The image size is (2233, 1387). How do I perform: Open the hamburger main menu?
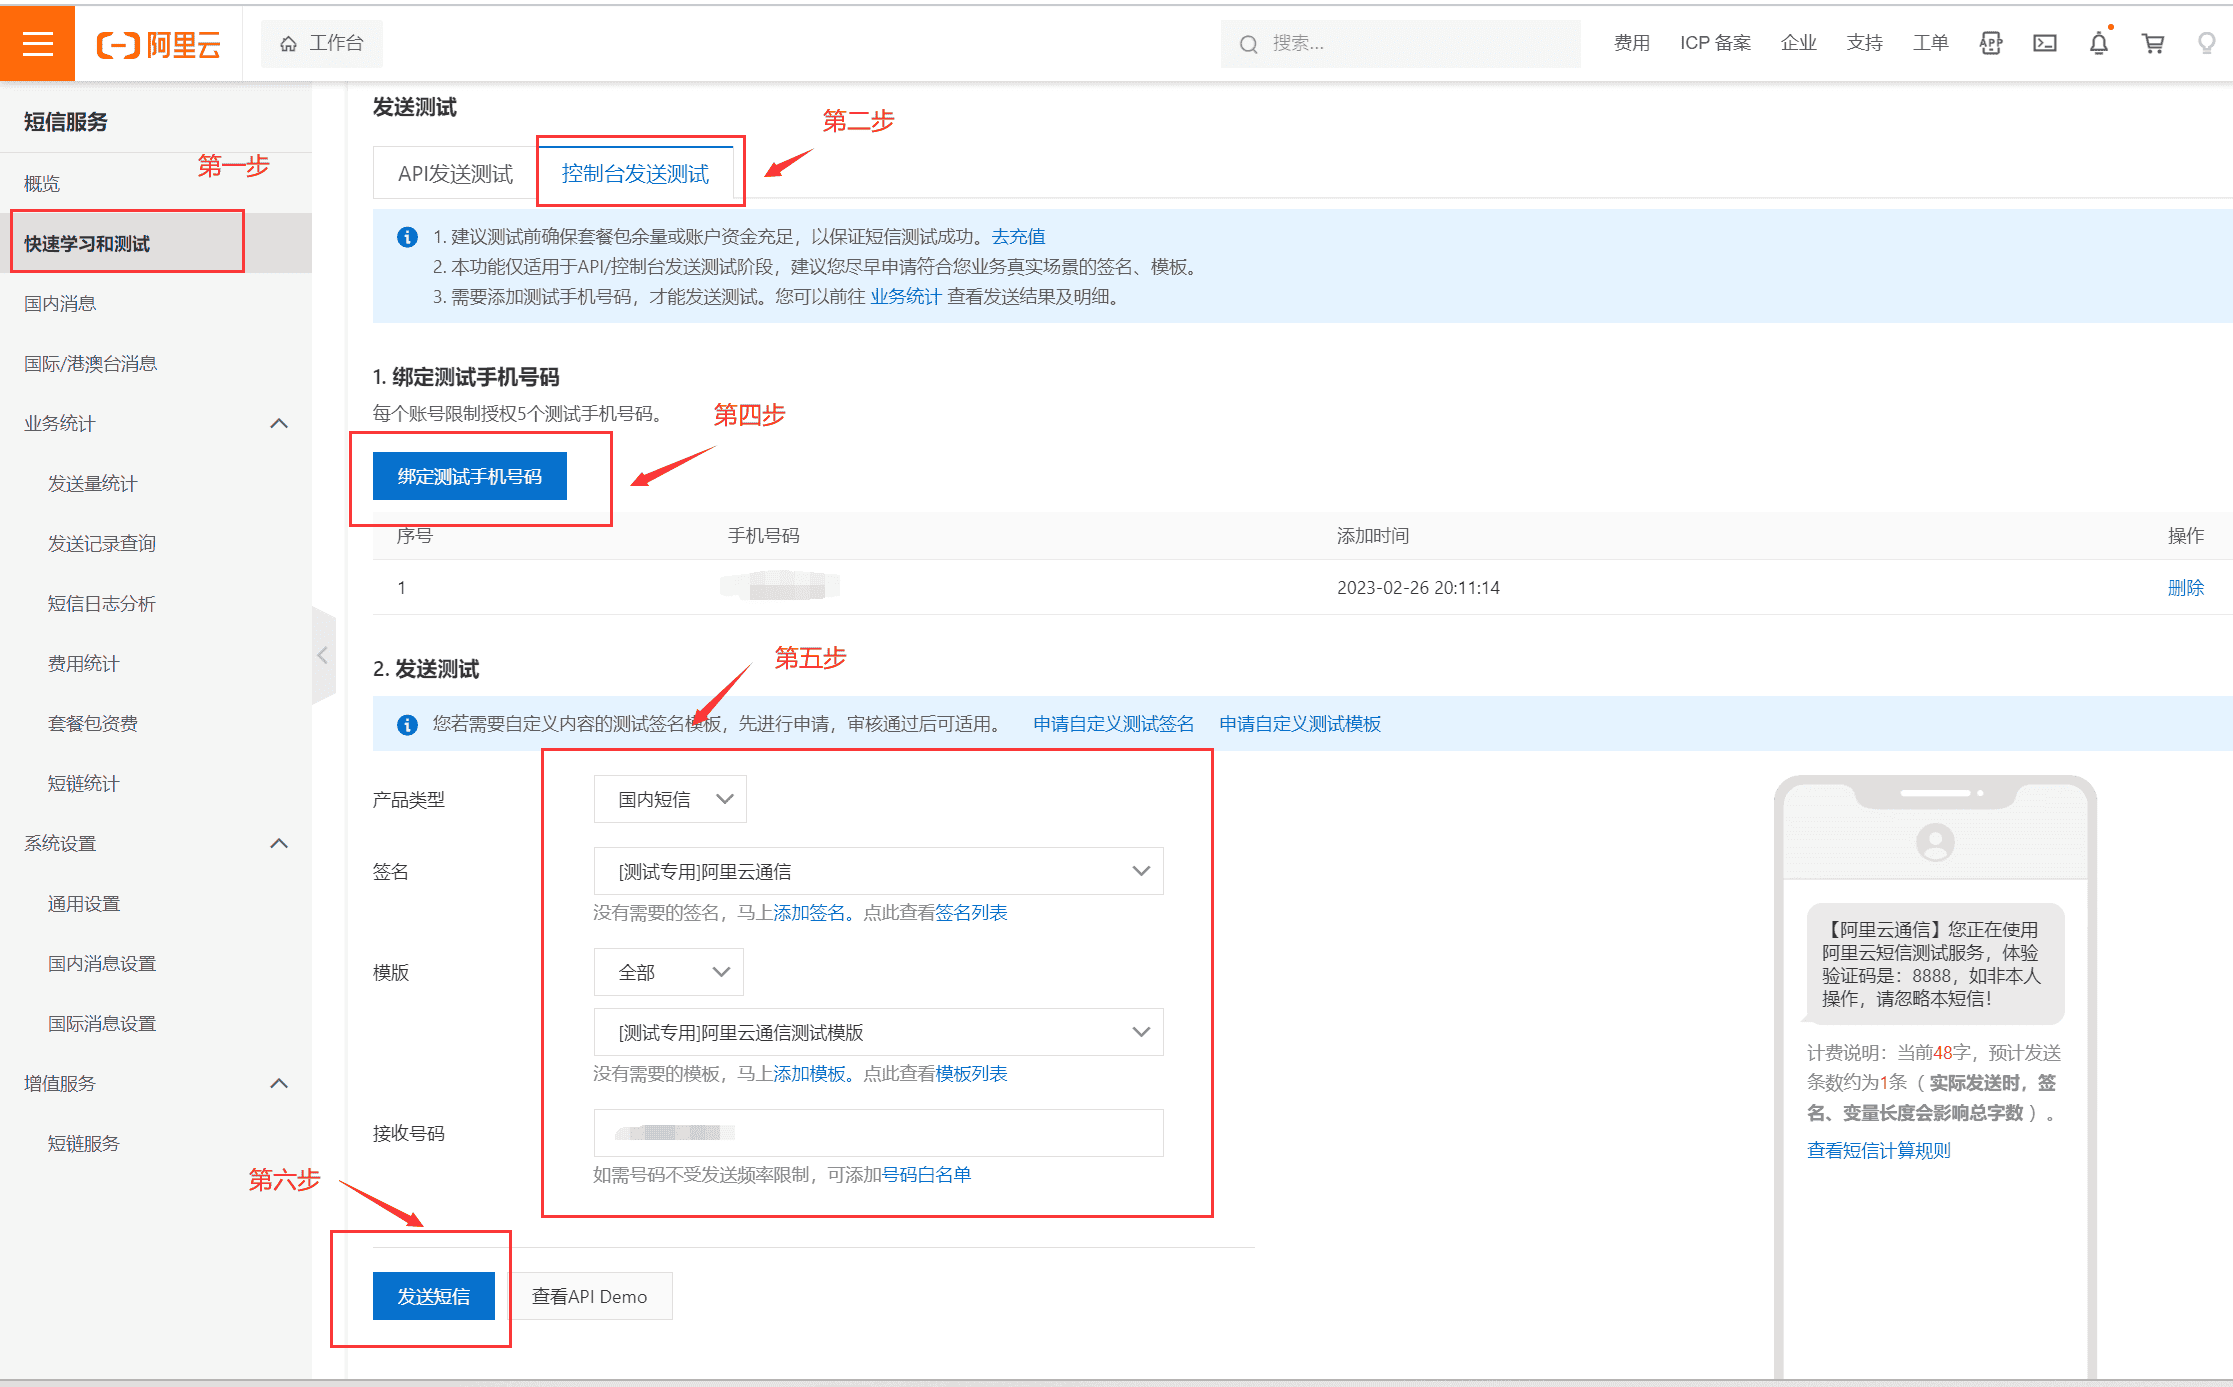37,43
